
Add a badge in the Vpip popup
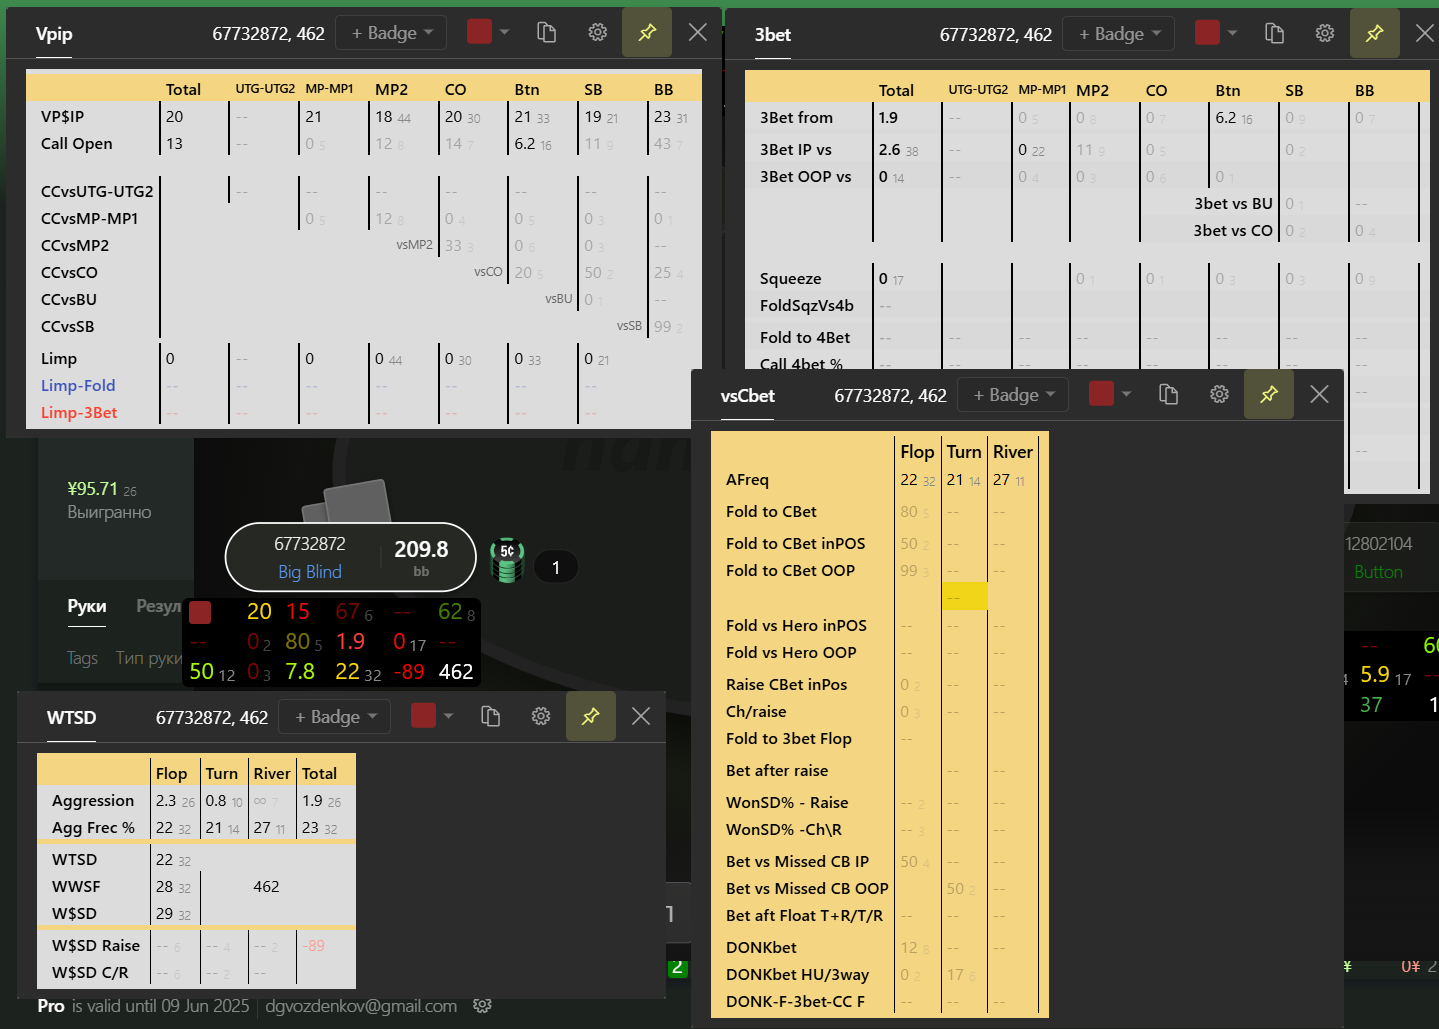point(391,33)
